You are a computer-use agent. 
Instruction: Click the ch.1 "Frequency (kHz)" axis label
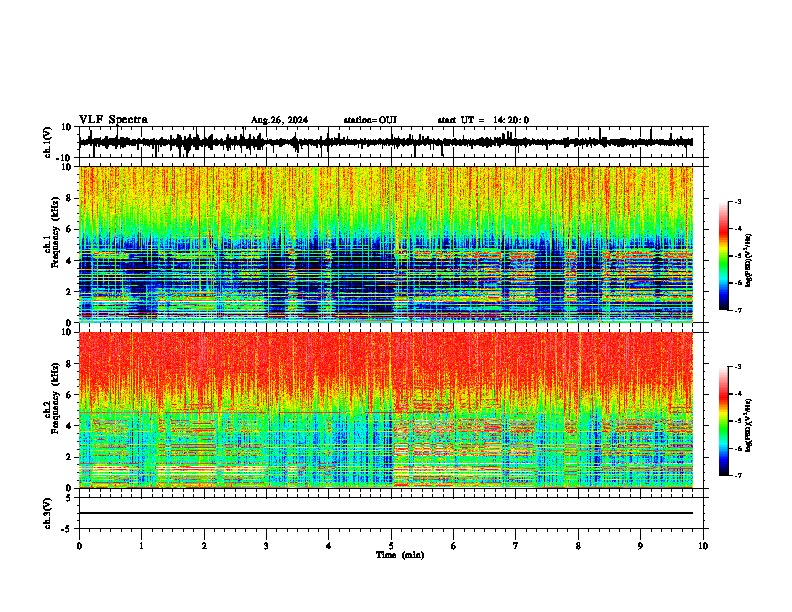tap(55, 232)
